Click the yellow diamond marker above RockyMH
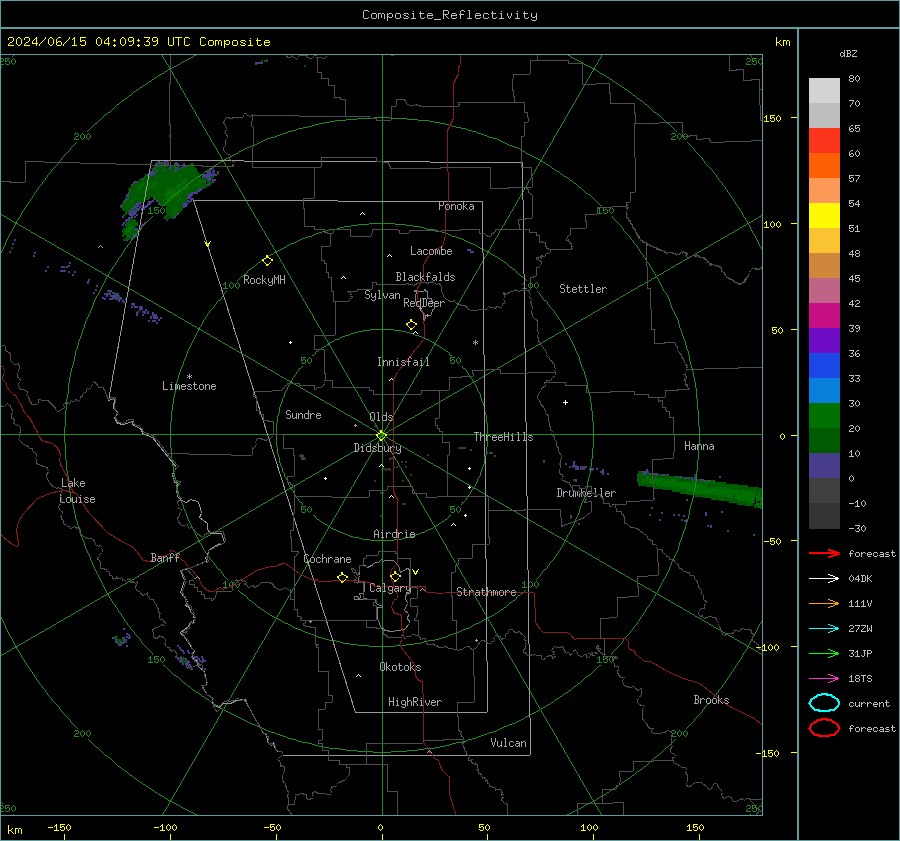The height and width of the screenshot is (841, 900). point(267,261)
